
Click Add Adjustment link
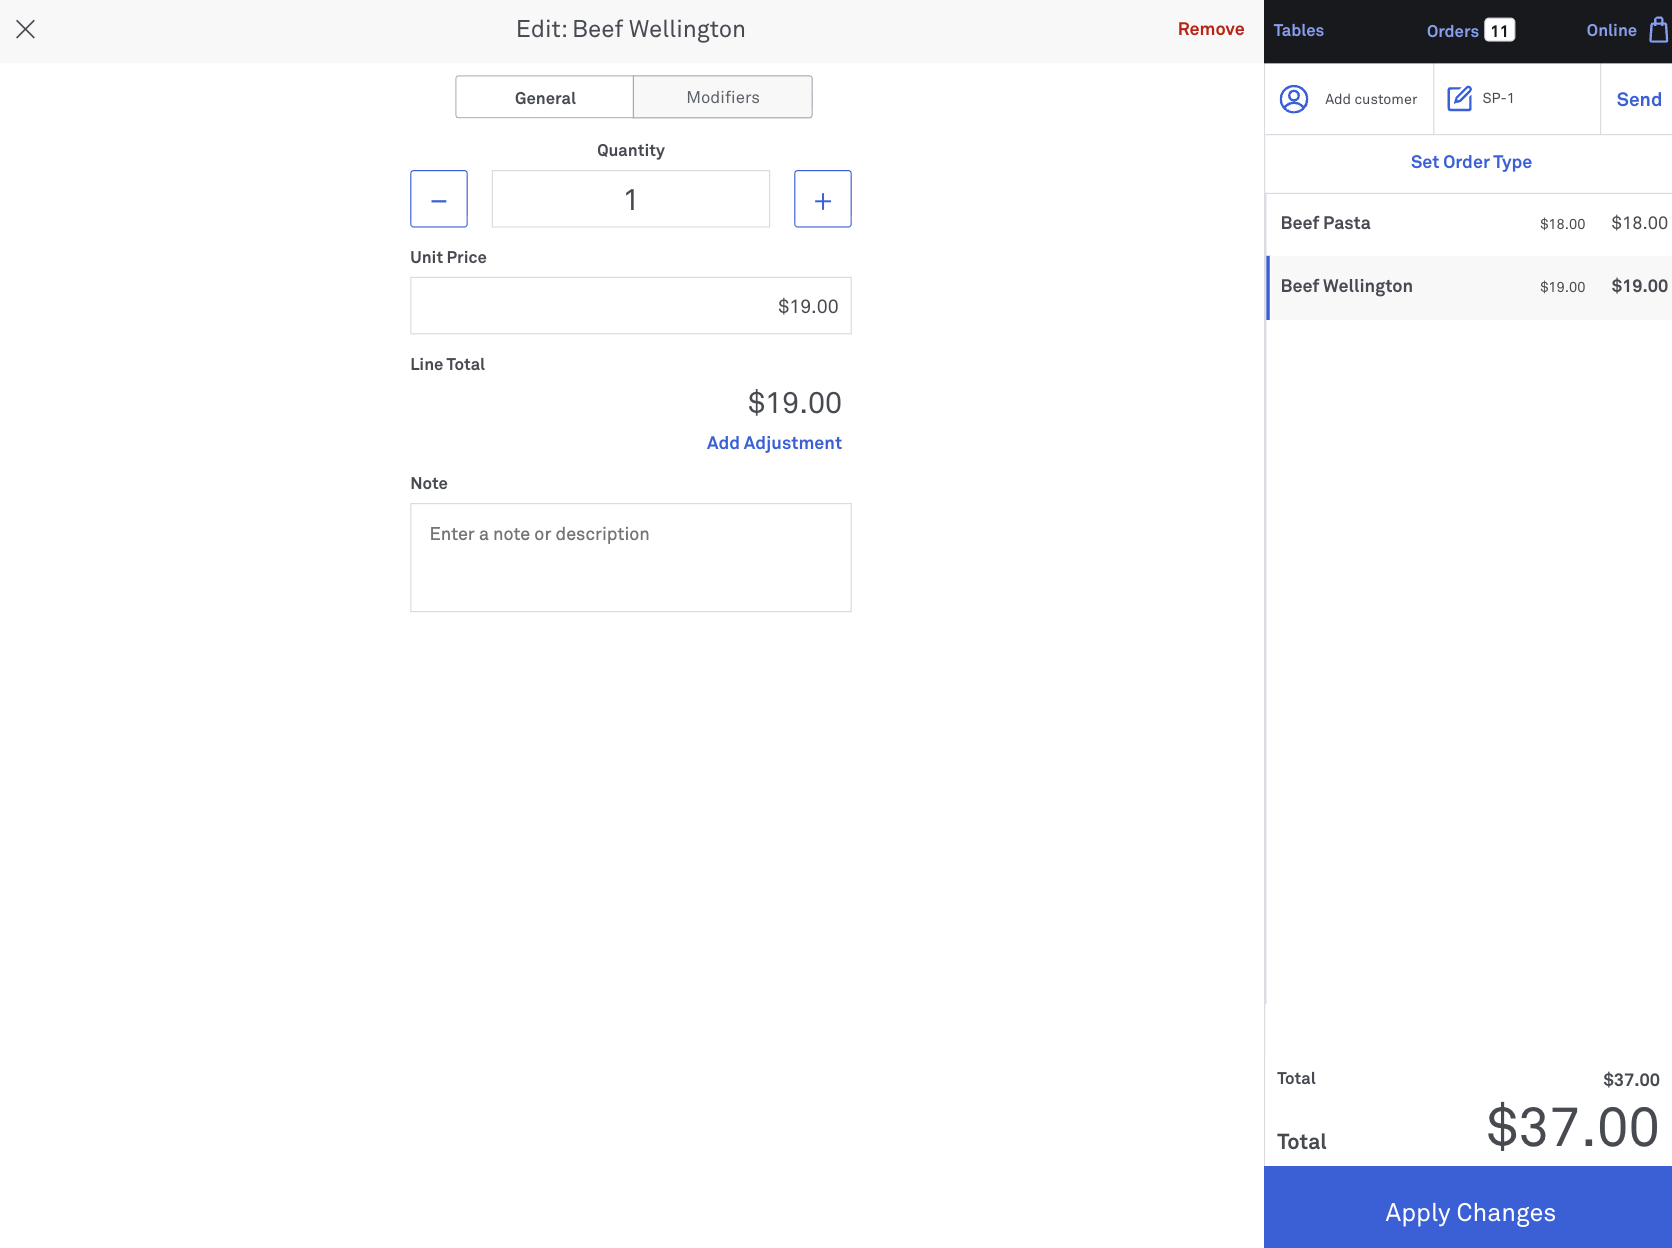click(774, 443)
